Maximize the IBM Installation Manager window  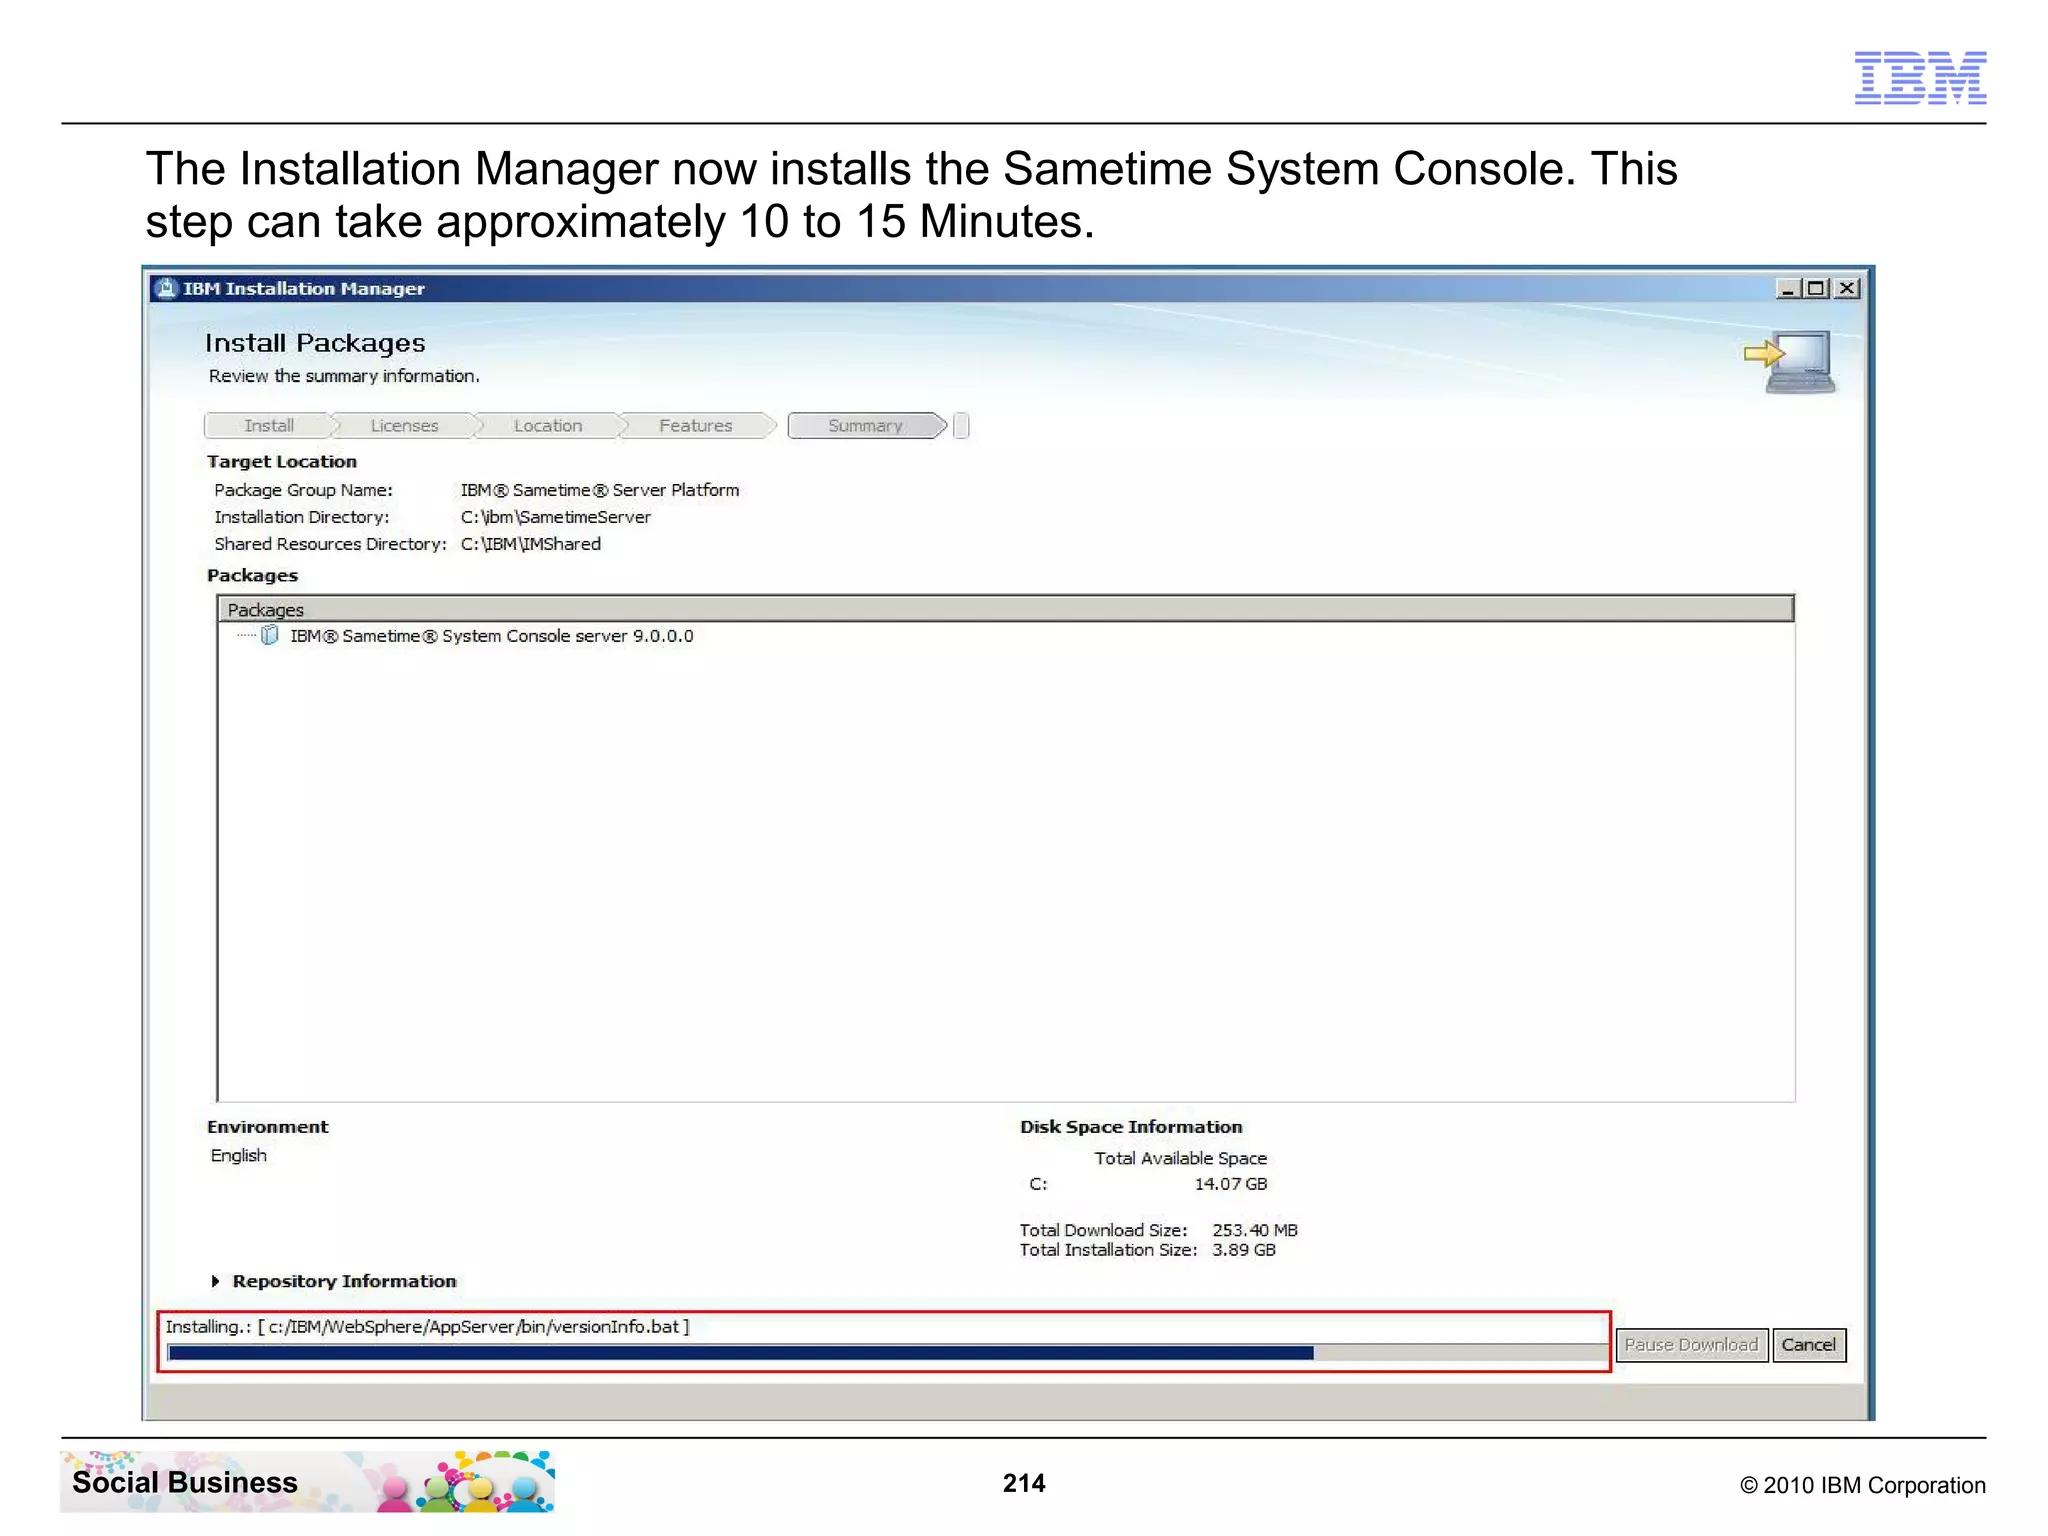click(1817, 288)
